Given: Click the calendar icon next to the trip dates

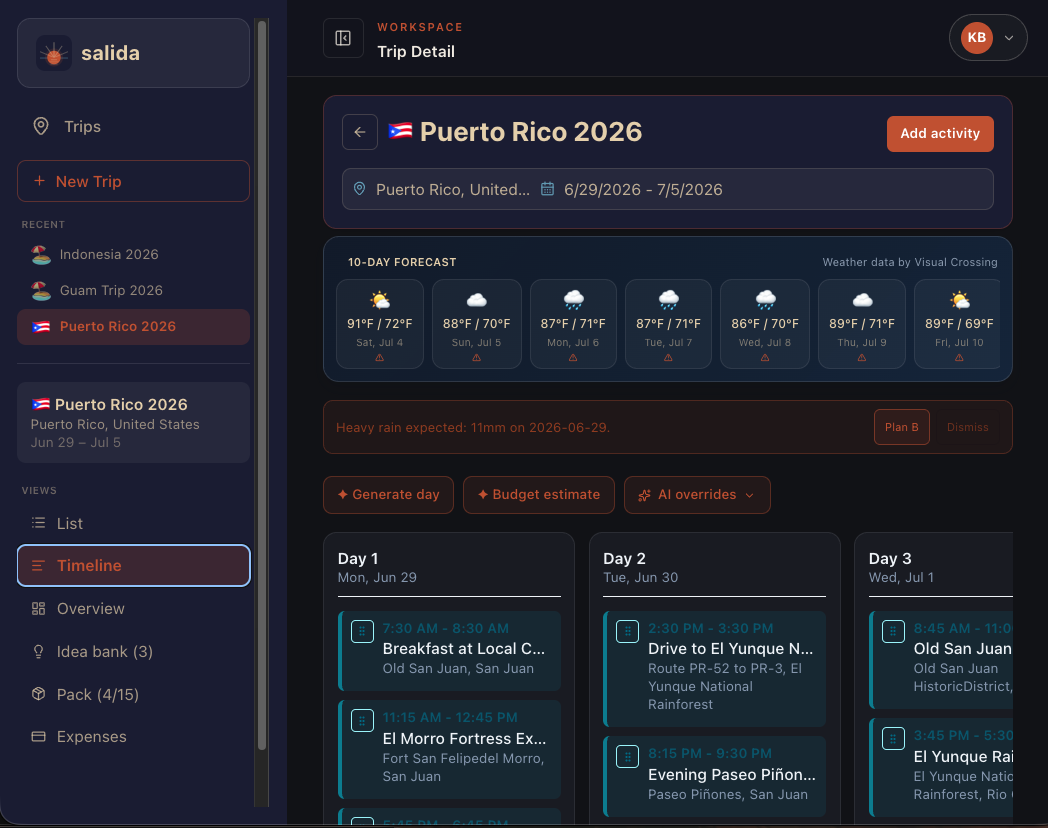Looking at the screenshot, I should [547, 189].
